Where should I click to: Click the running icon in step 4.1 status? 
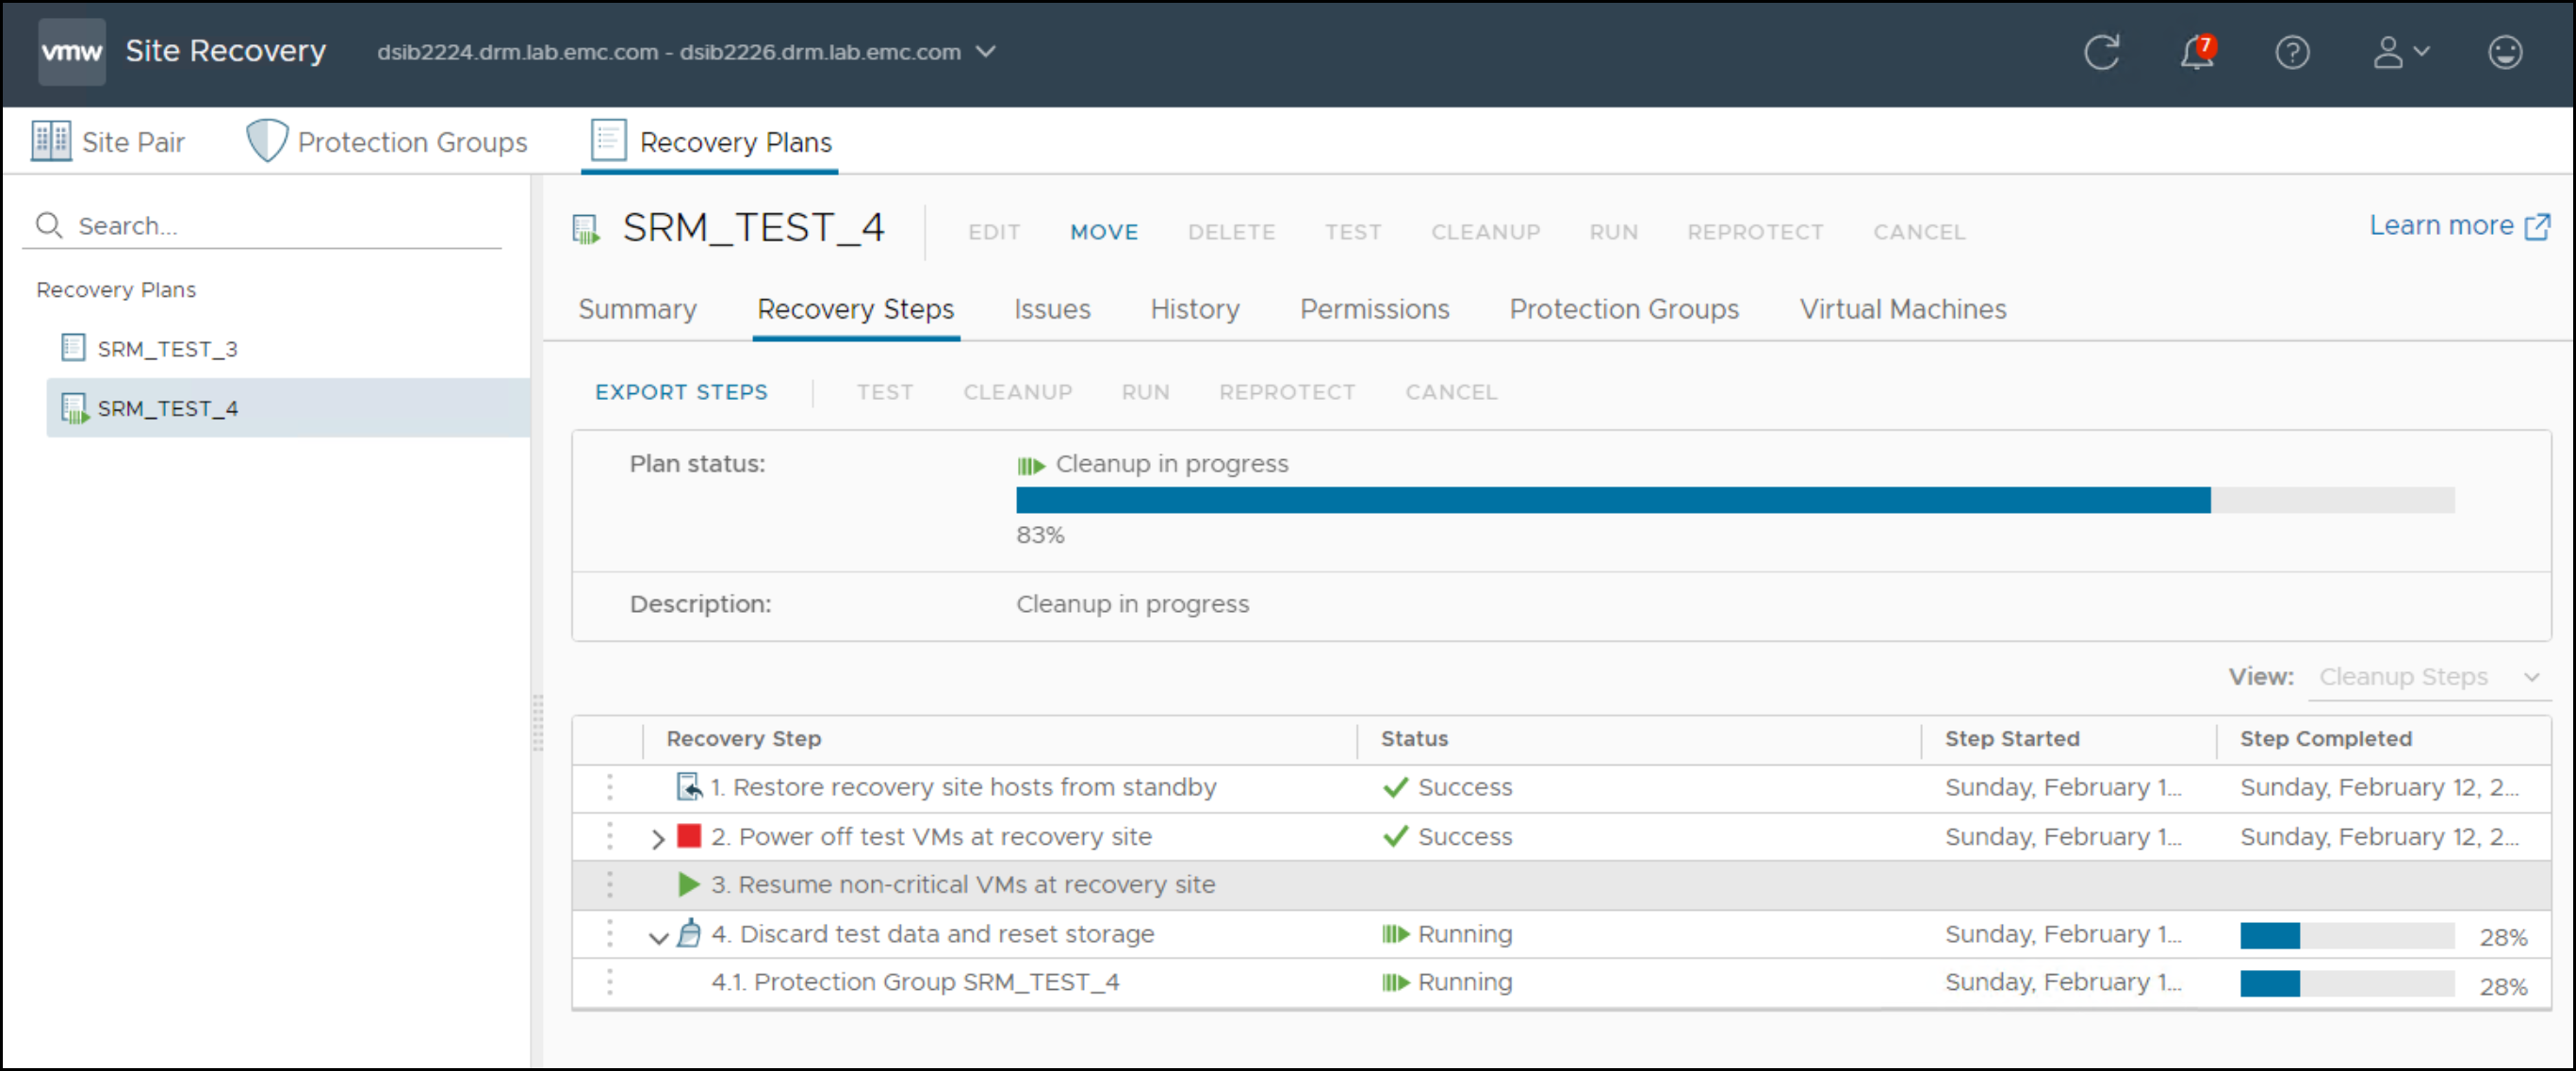[1395, 983]
